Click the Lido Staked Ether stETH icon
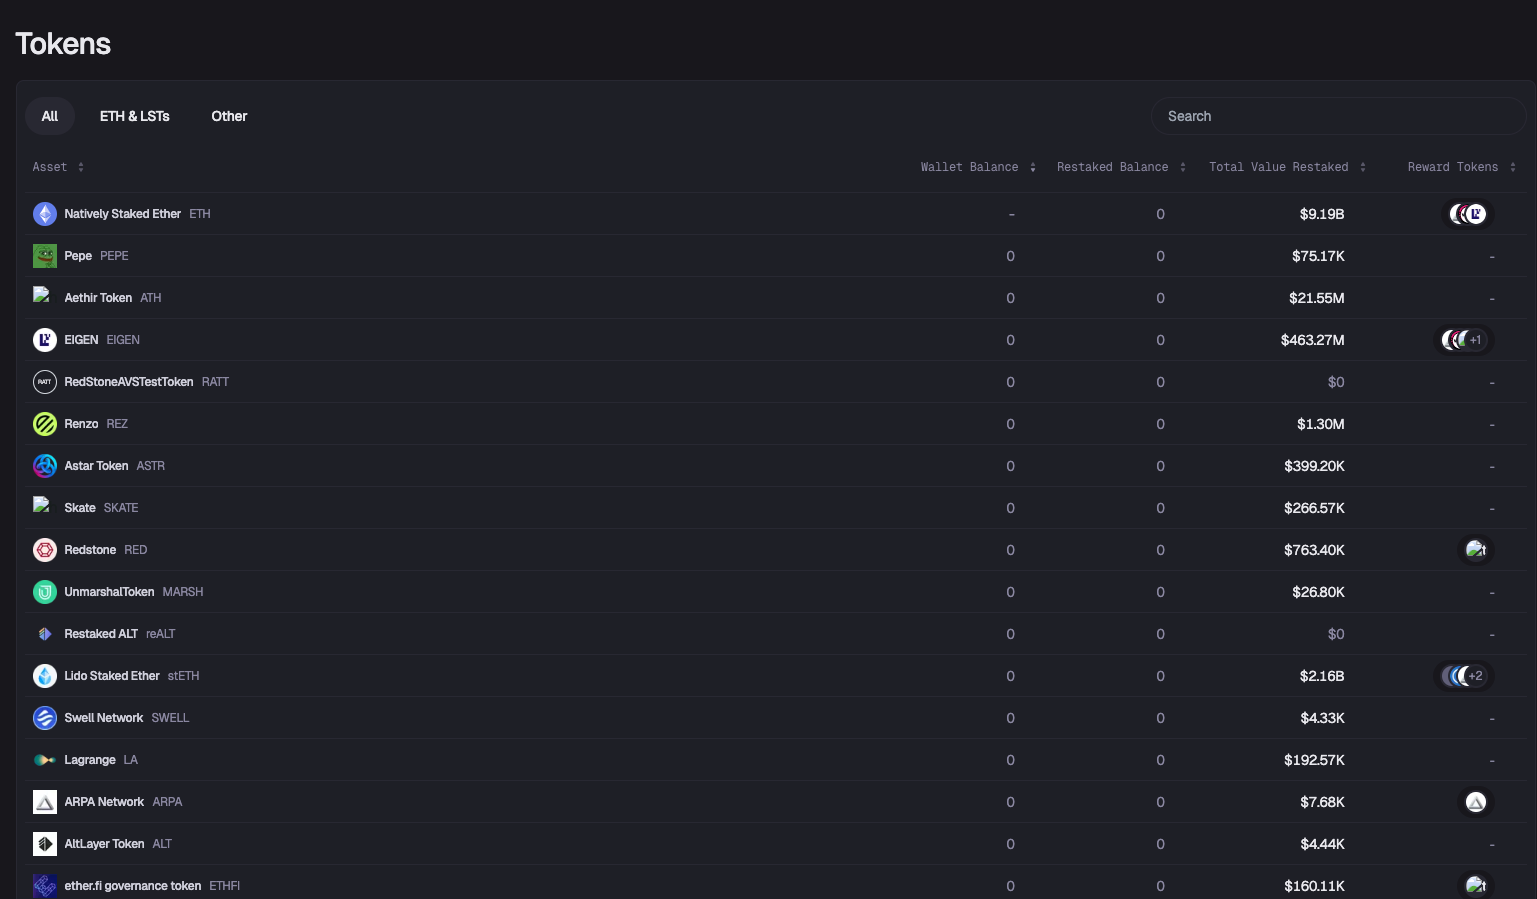 click(45, 676)
